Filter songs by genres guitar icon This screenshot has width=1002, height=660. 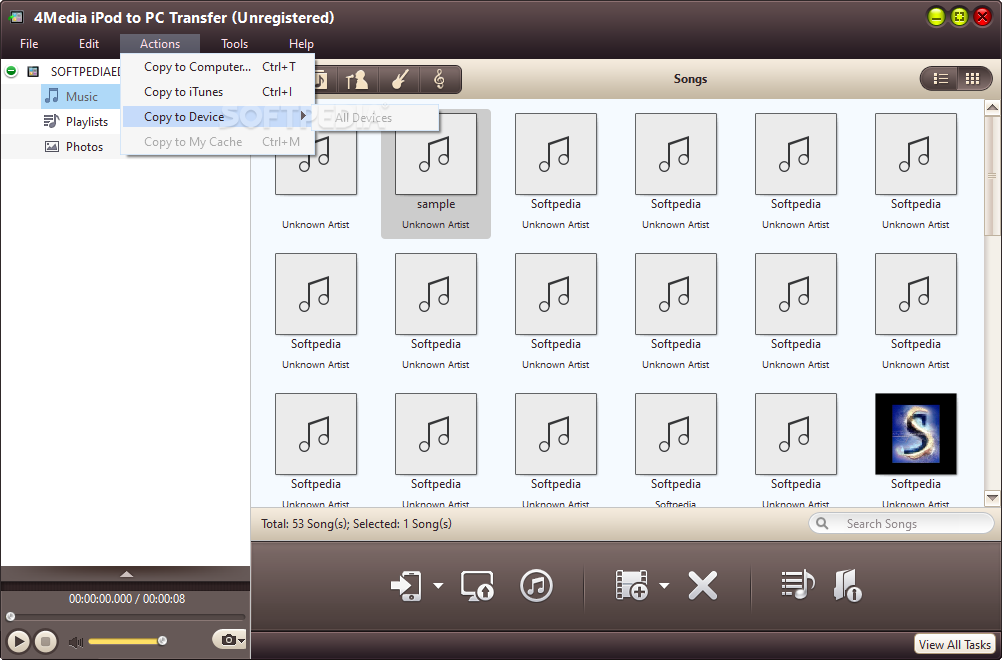tap(399, 79)
